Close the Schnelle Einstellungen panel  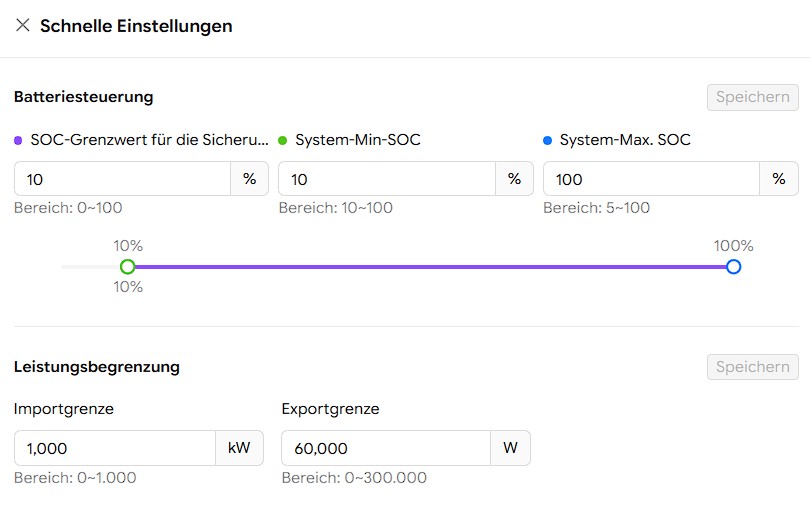[22, 26]
